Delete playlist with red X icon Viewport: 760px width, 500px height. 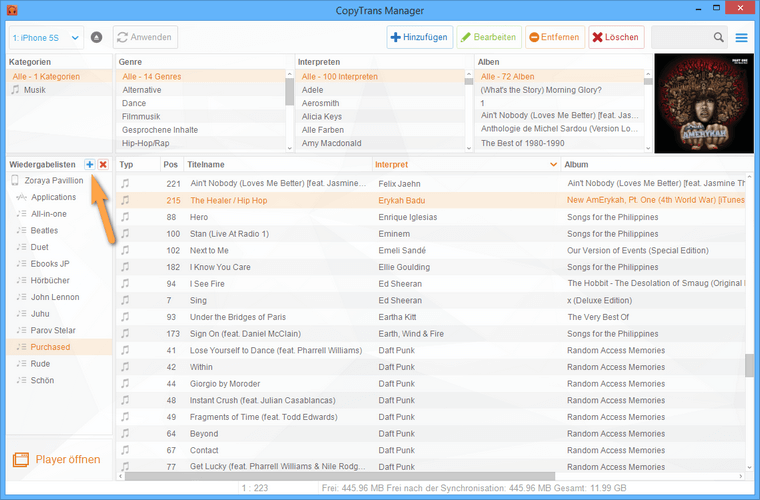103,165
